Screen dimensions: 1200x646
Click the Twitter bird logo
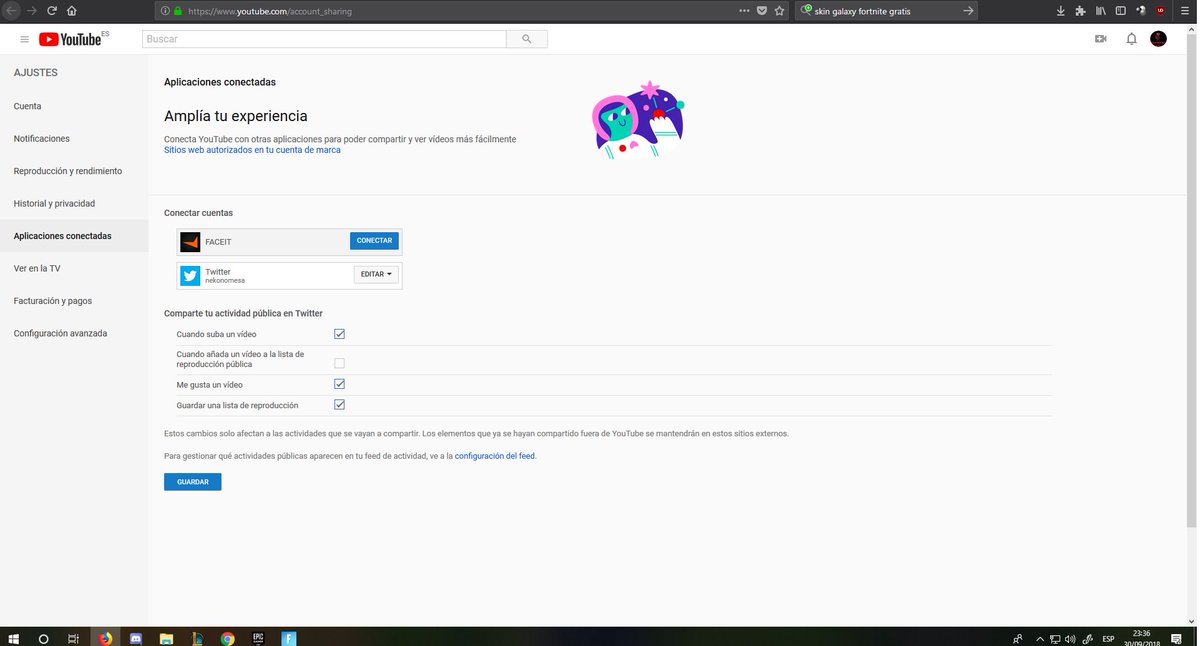[x=190, y=276]
